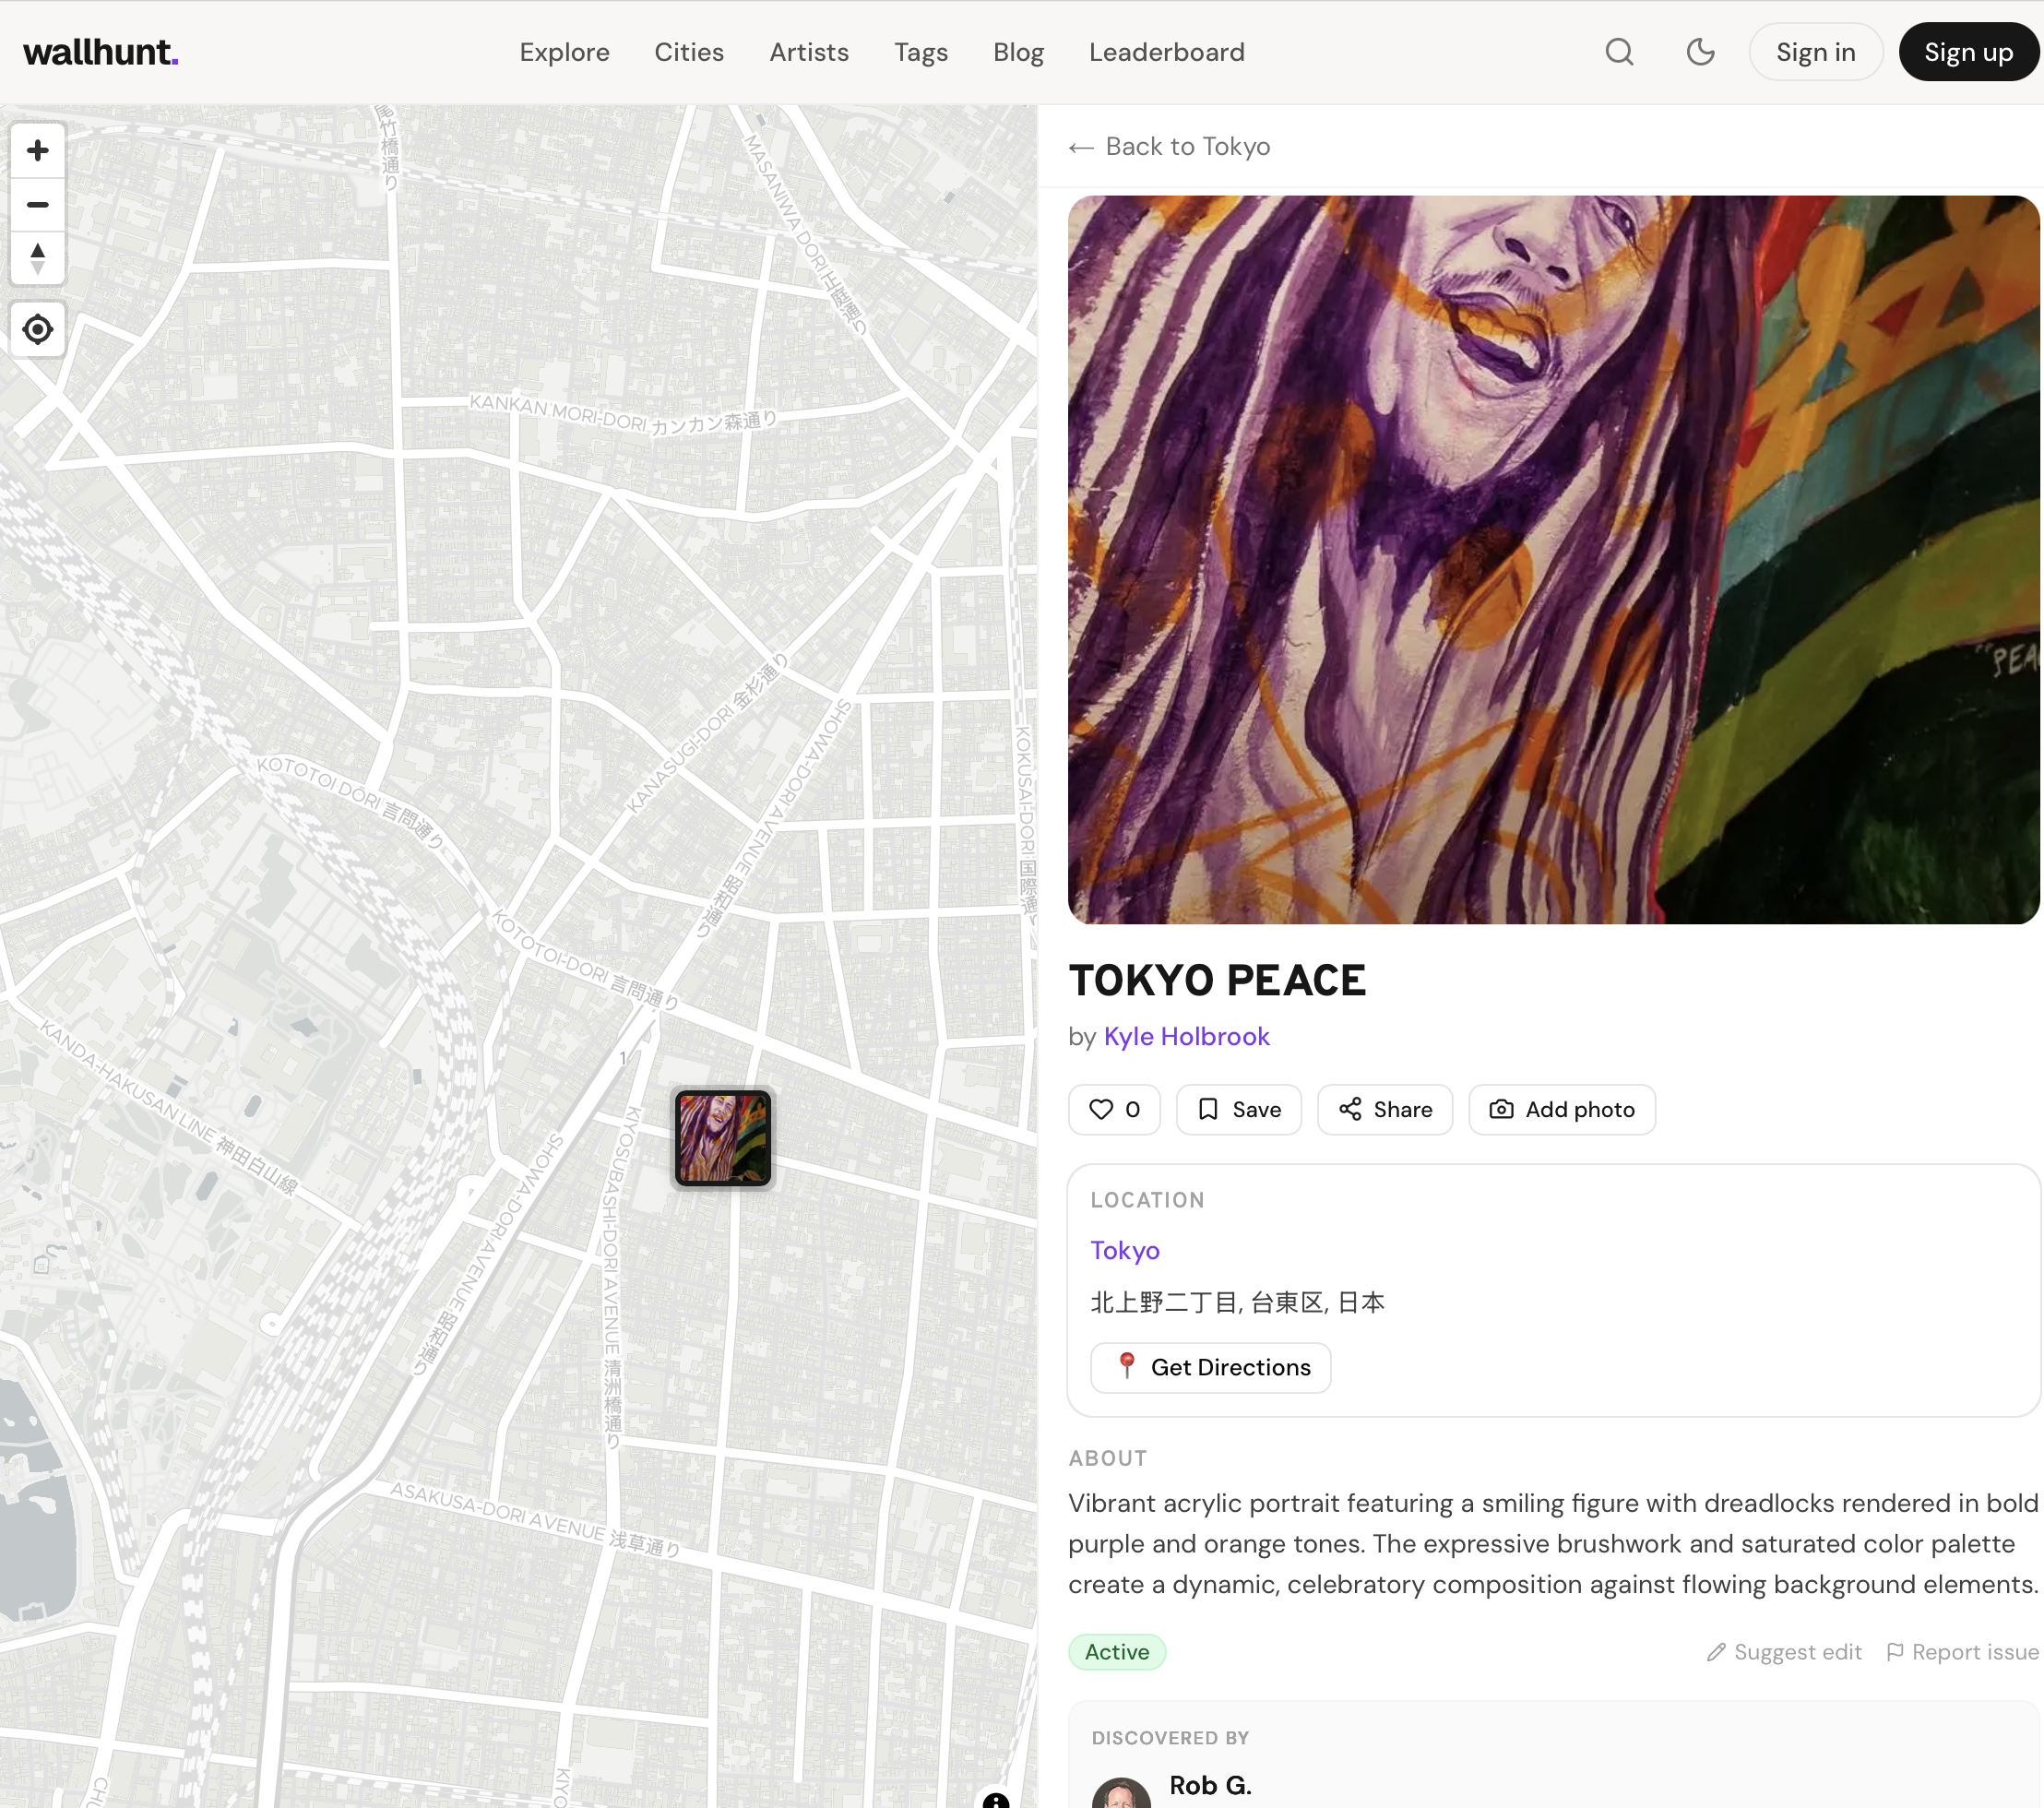2044x1808 pixels.
Task: Locate me using geolocate icon
Action: [x=38, y=329]
